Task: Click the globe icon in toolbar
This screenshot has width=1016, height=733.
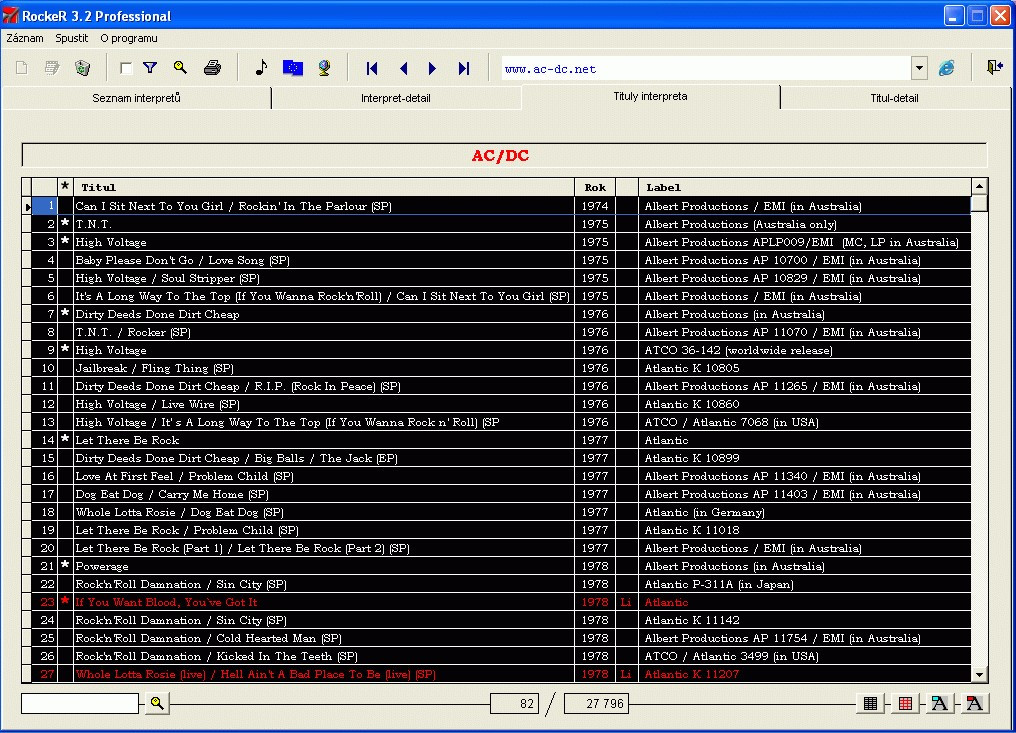Action: pyautogui.click(x=324, y=67)
